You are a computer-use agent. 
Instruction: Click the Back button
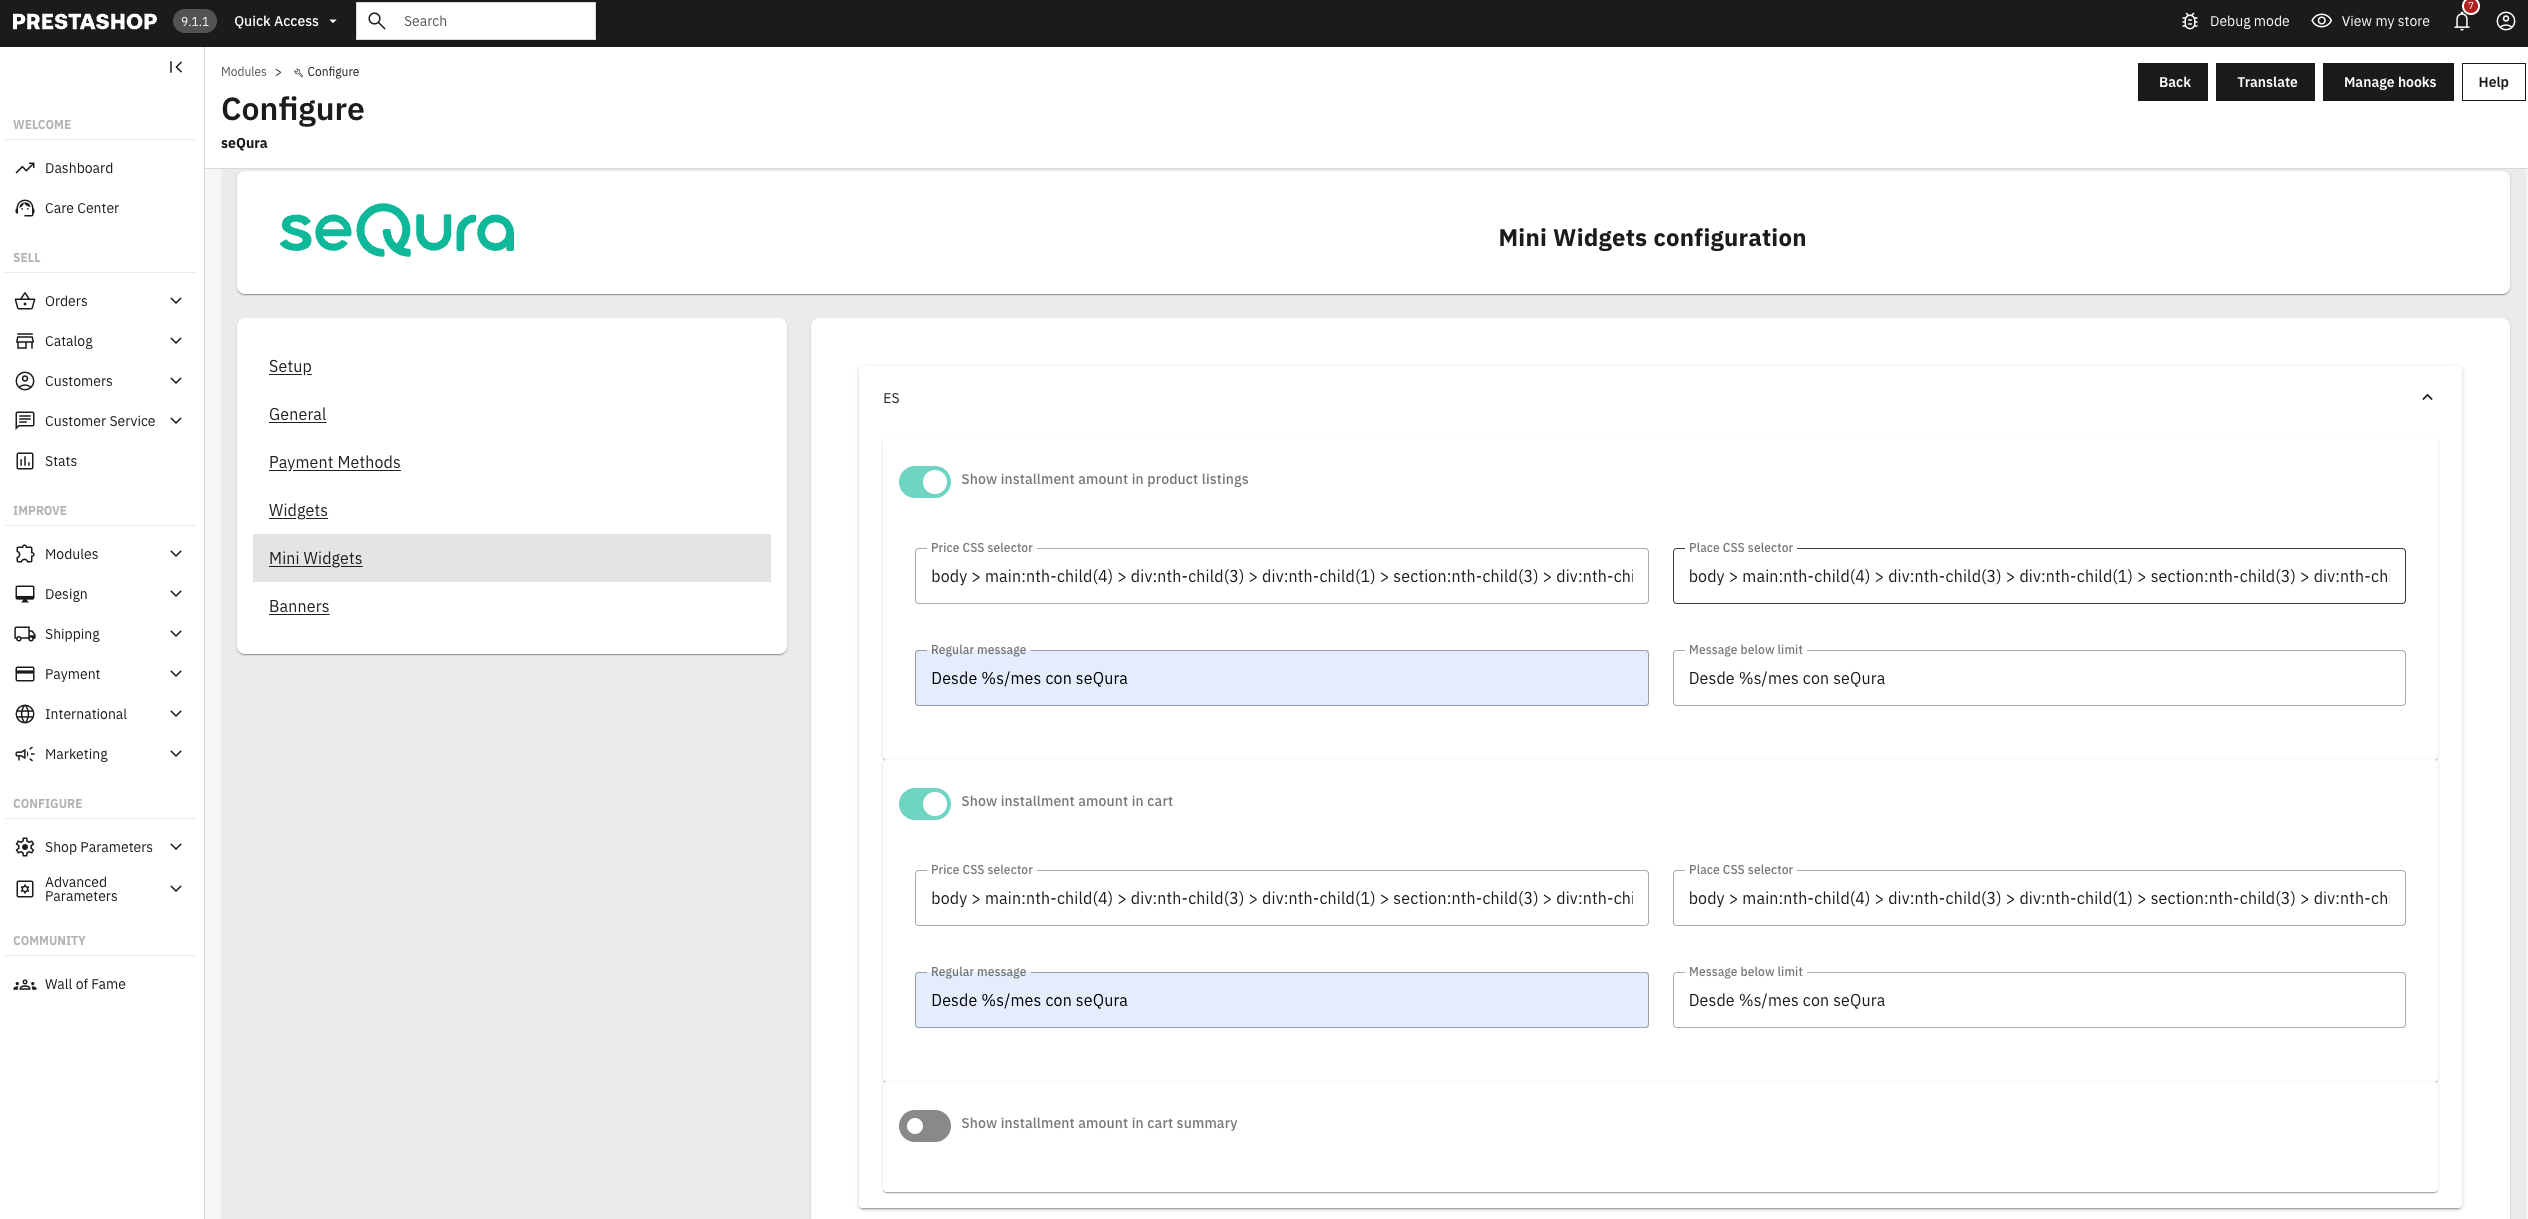(x=2173, y=82)
